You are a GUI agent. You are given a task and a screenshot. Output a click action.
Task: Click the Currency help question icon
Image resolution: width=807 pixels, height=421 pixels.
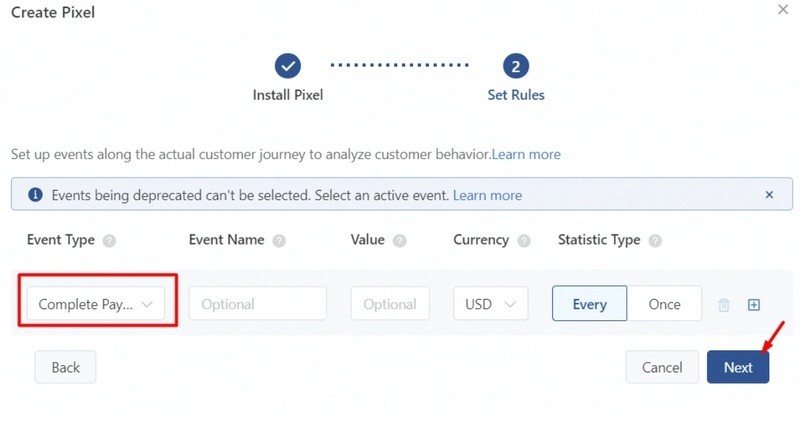pyautogui.click(x=524, y=240)
